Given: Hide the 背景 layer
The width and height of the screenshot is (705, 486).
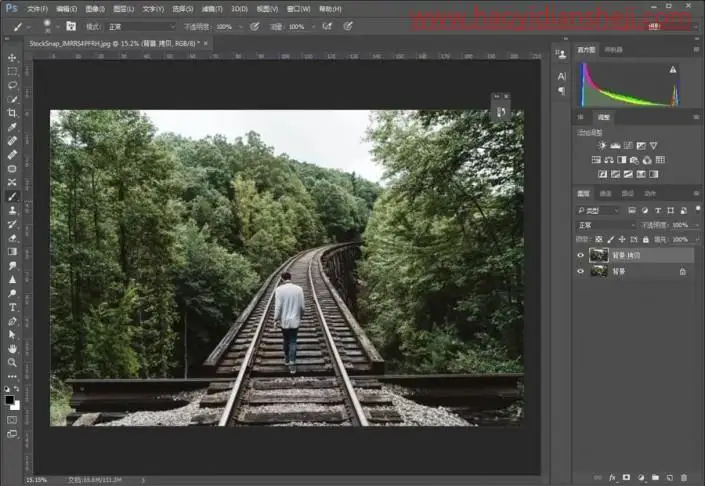Looking at the screenshot, I should (580, 271).
